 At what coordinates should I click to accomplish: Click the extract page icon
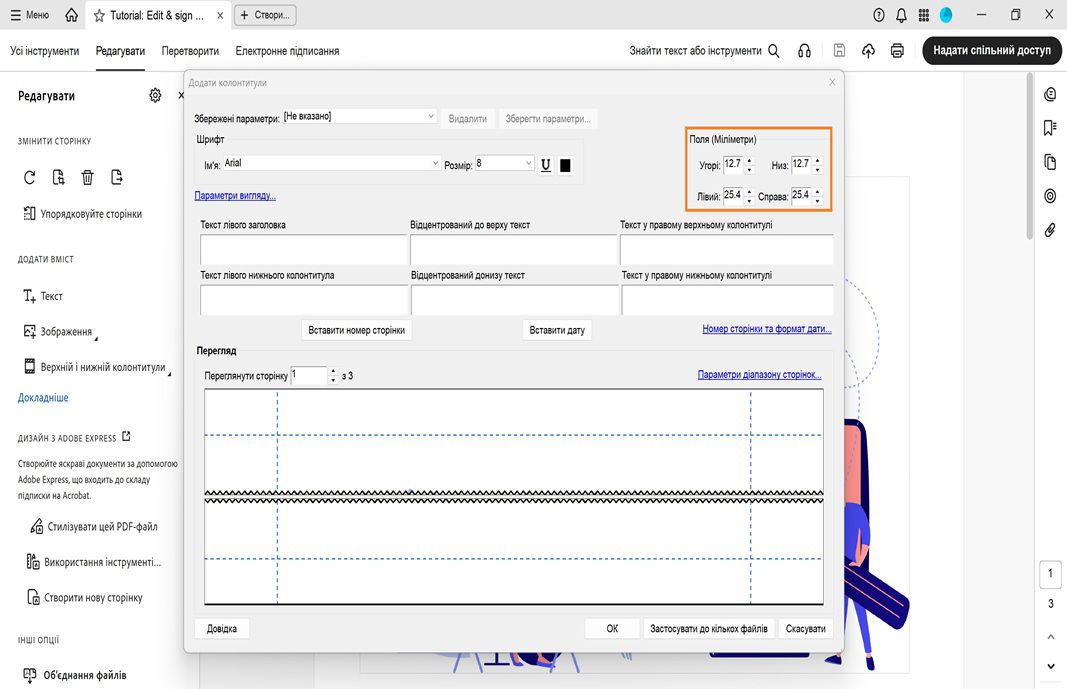point(59,178)
